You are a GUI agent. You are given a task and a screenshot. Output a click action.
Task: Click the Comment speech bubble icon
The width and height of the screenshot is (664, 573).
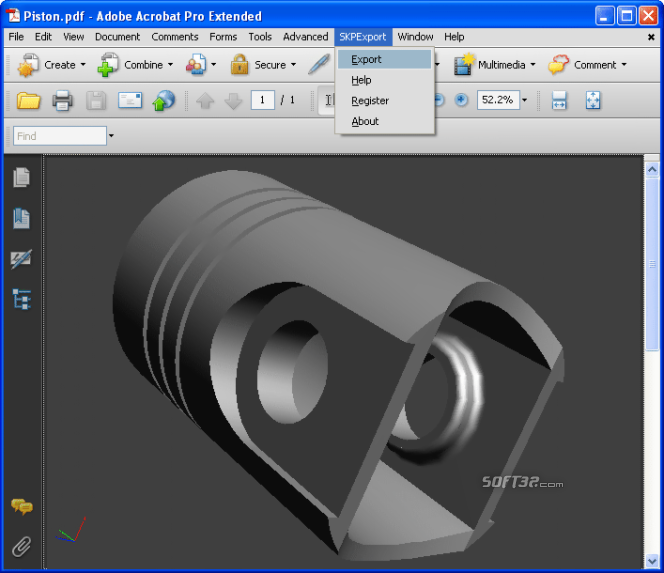[558, 65]
